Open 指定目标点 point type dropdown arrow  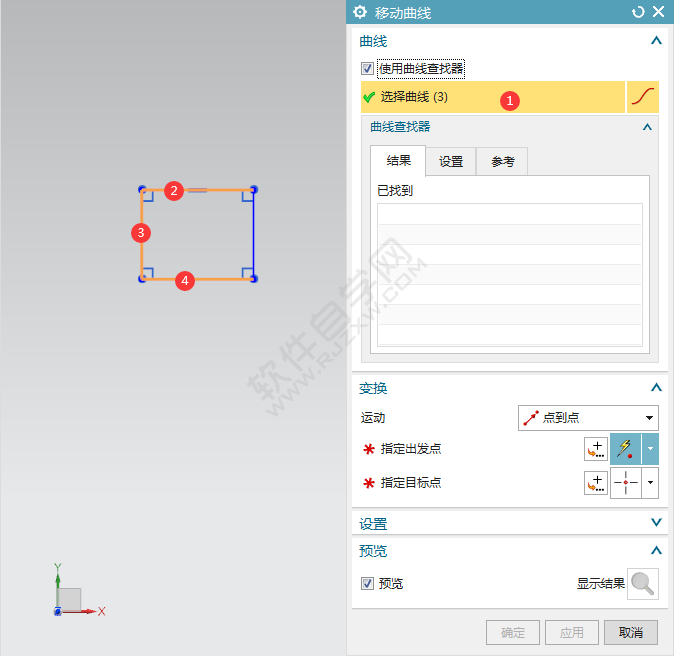click(650, 483)
